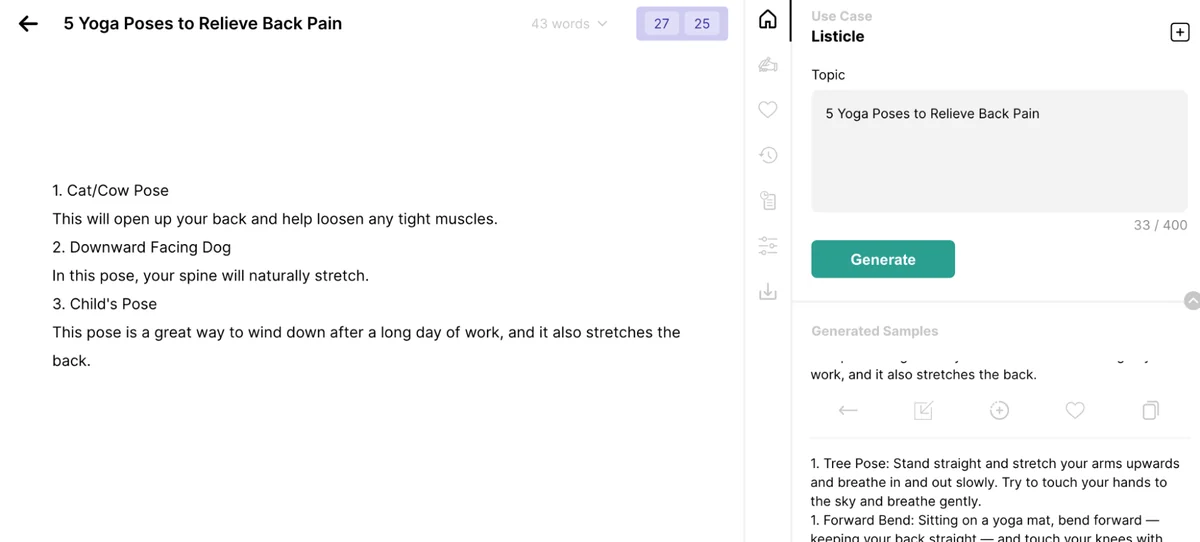Image resolution: width=1200 pixels, height=542 pixels.
Task: Open the writing hand sidebar icon
Action: tap(768, 65)
